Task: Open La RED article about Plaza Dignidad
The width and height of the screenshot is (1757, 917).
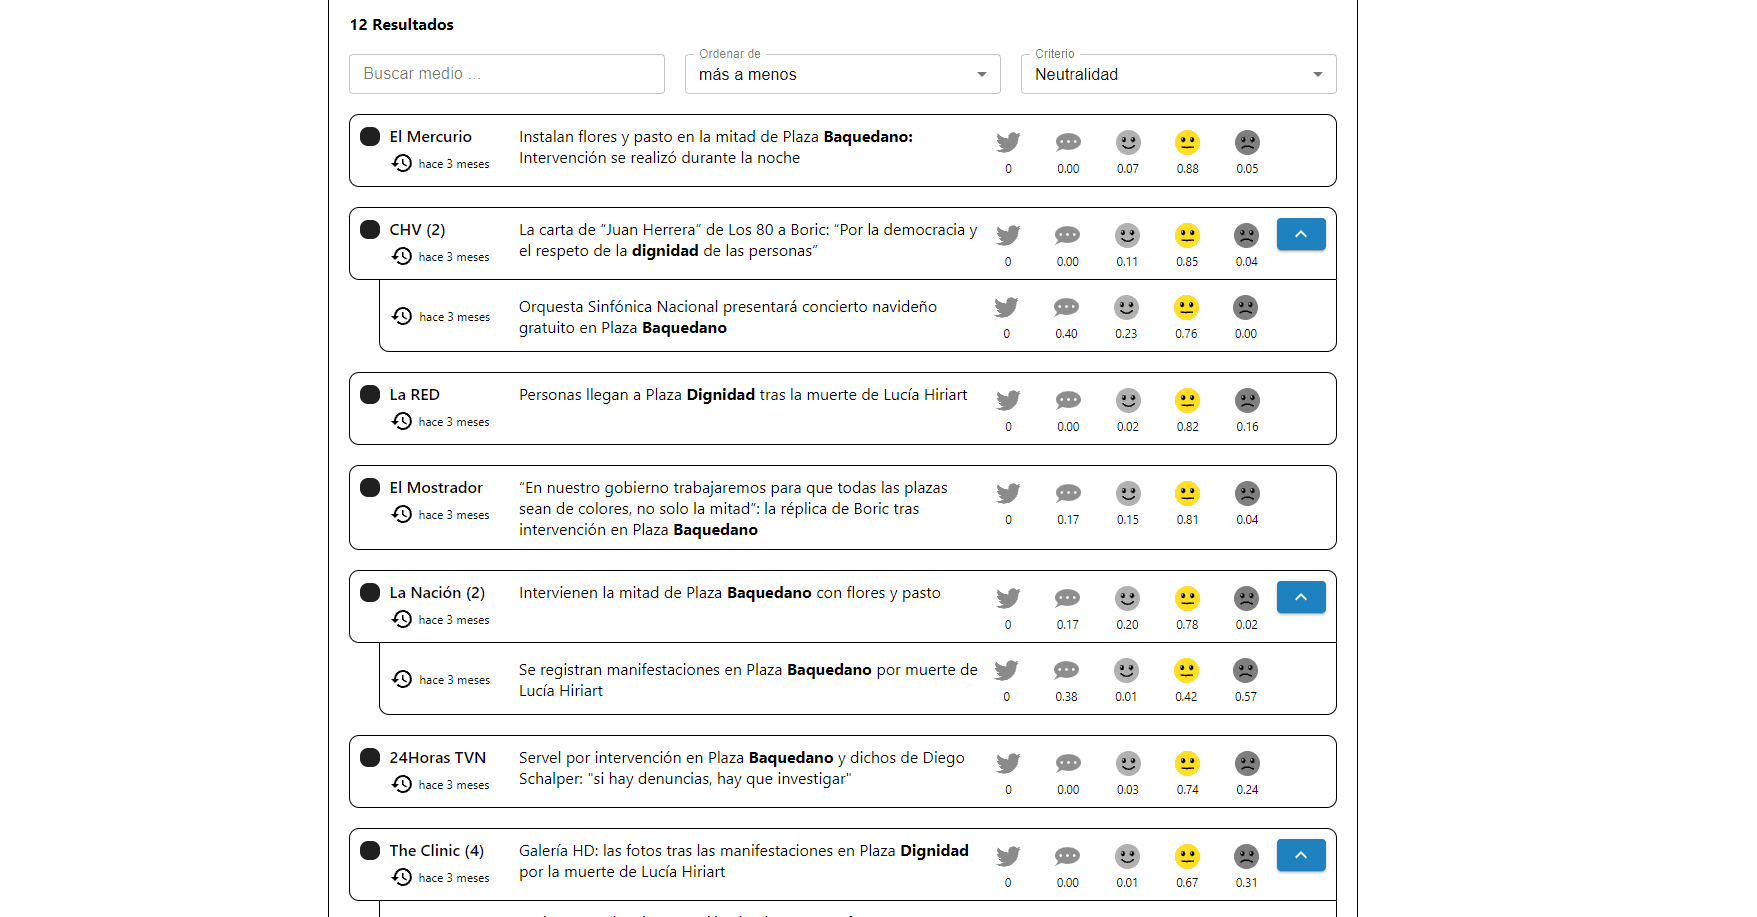Action: coord(742,395)
